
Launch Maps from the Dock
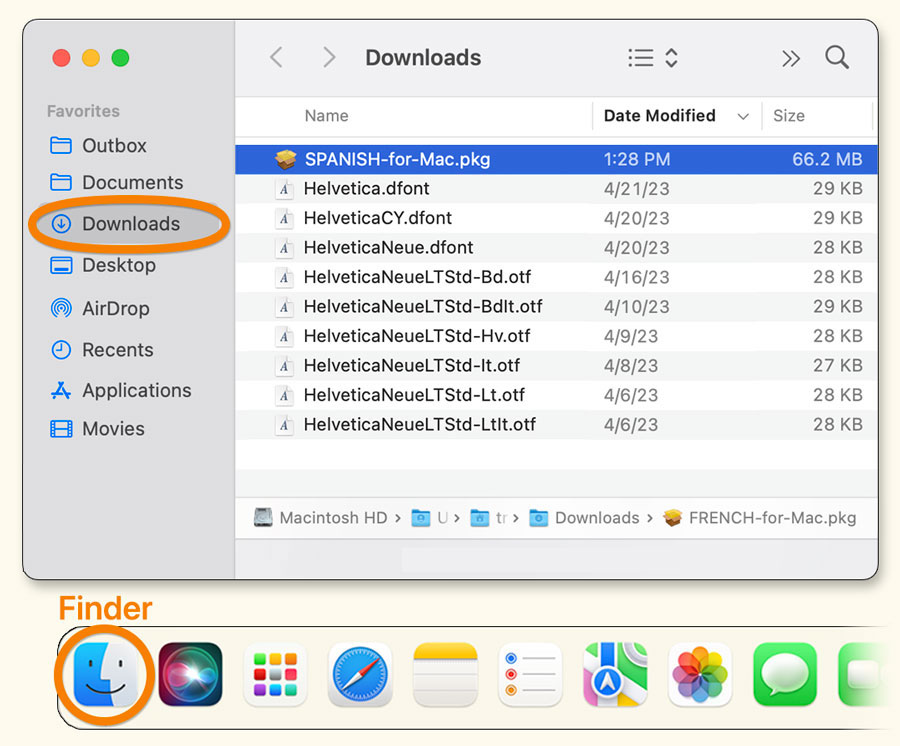(615, 675)
